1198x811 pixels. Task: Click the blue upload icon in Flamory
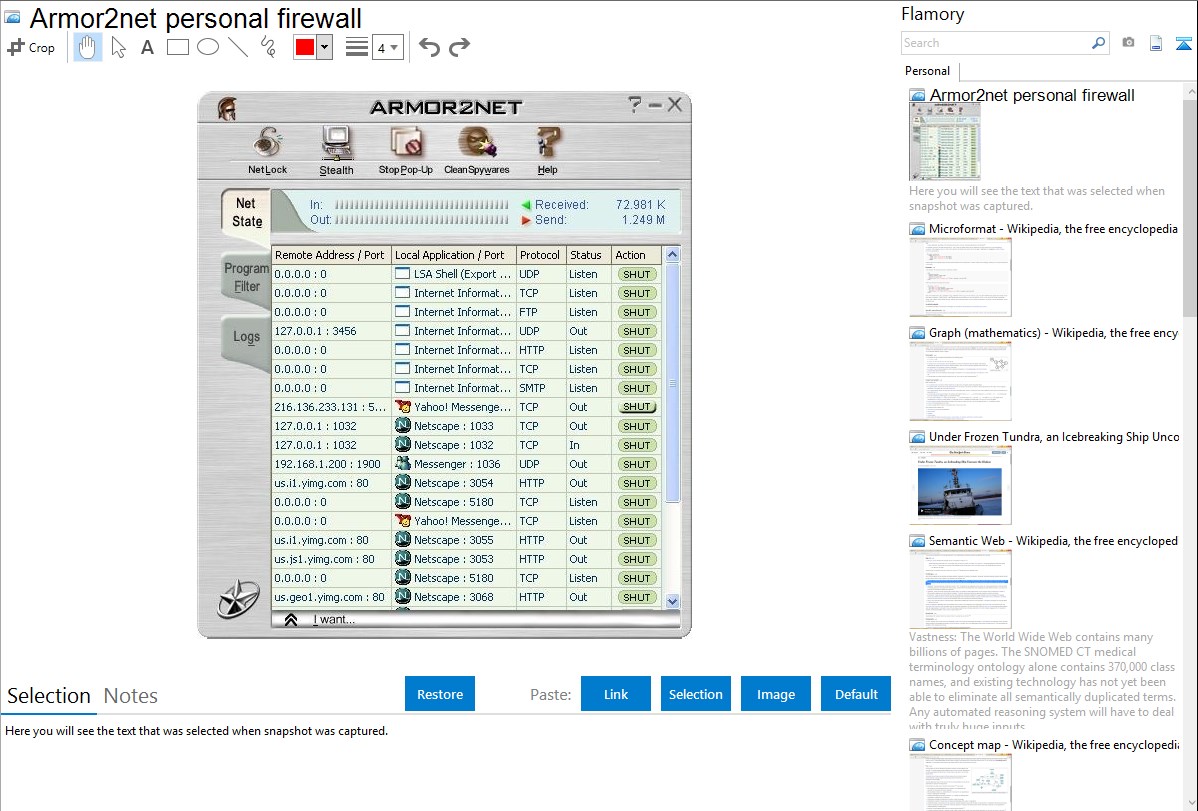coord(1183,43)
